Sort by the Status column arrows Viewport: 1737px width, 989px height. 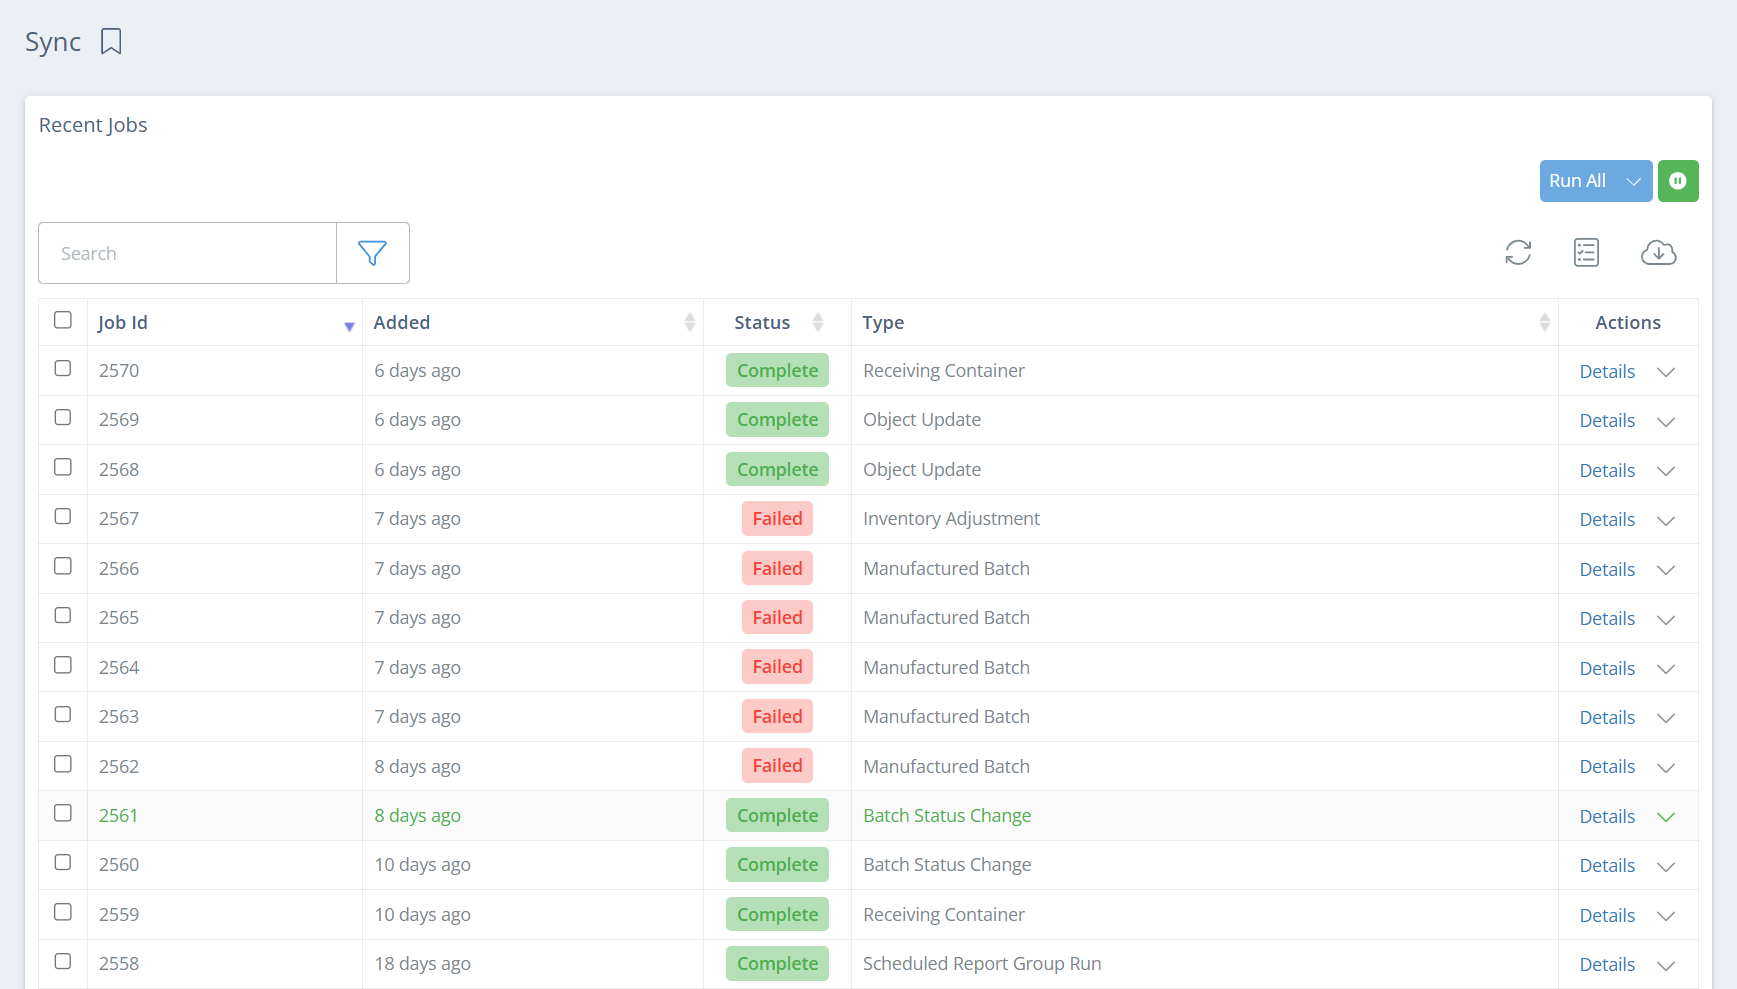pyautogui.click(x=818, y=322)
